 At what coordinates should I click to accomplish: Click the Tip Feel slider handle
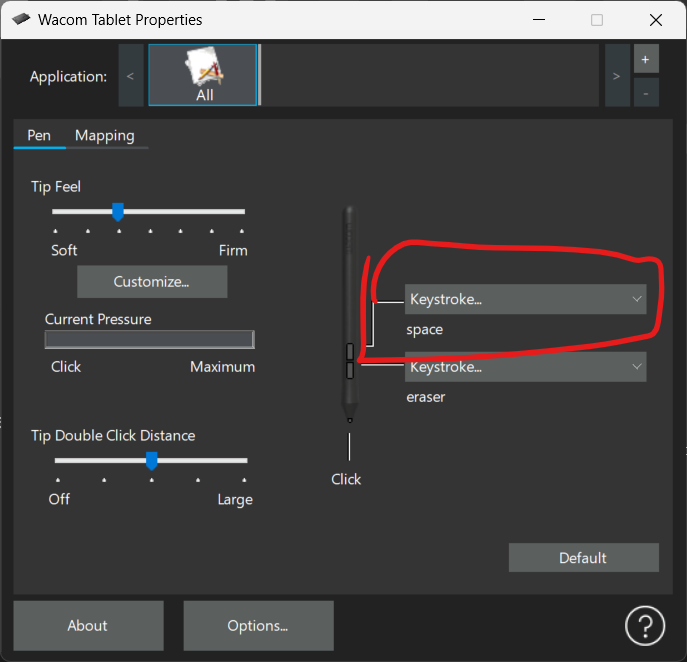pyautogui.click(x=118, y=212)
